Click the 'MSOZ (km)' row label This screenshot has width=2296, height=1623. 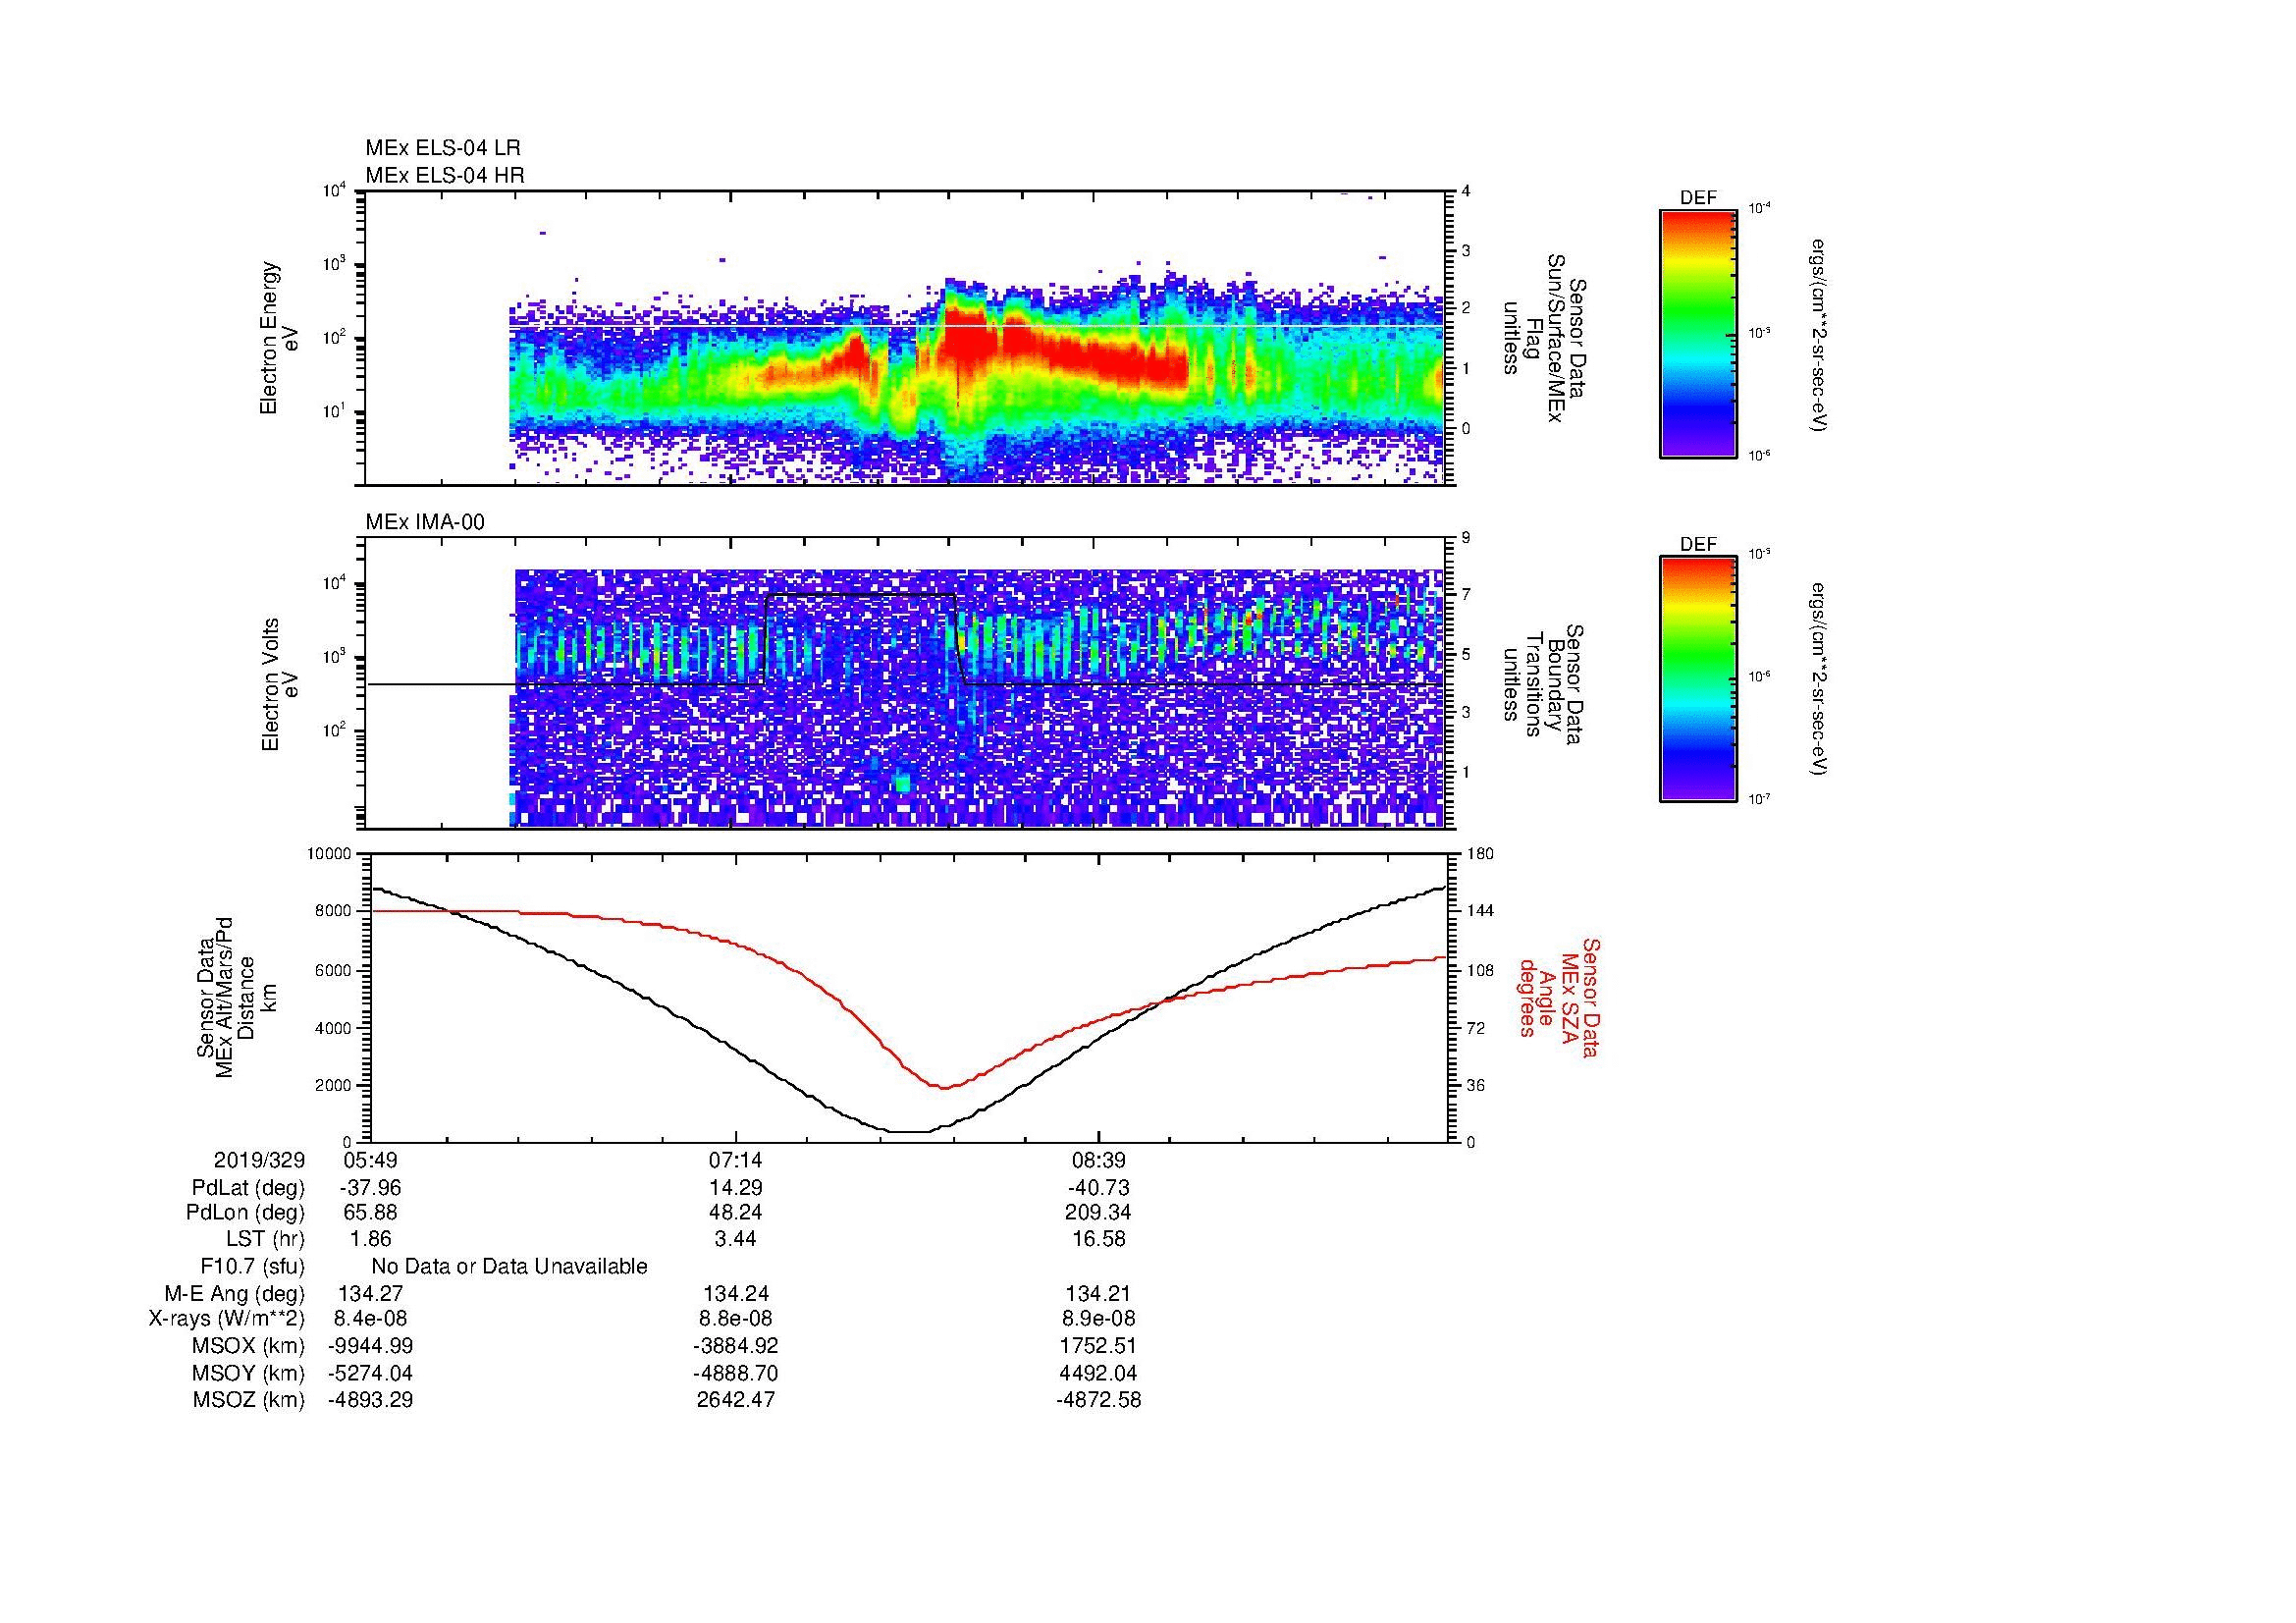248,1400
